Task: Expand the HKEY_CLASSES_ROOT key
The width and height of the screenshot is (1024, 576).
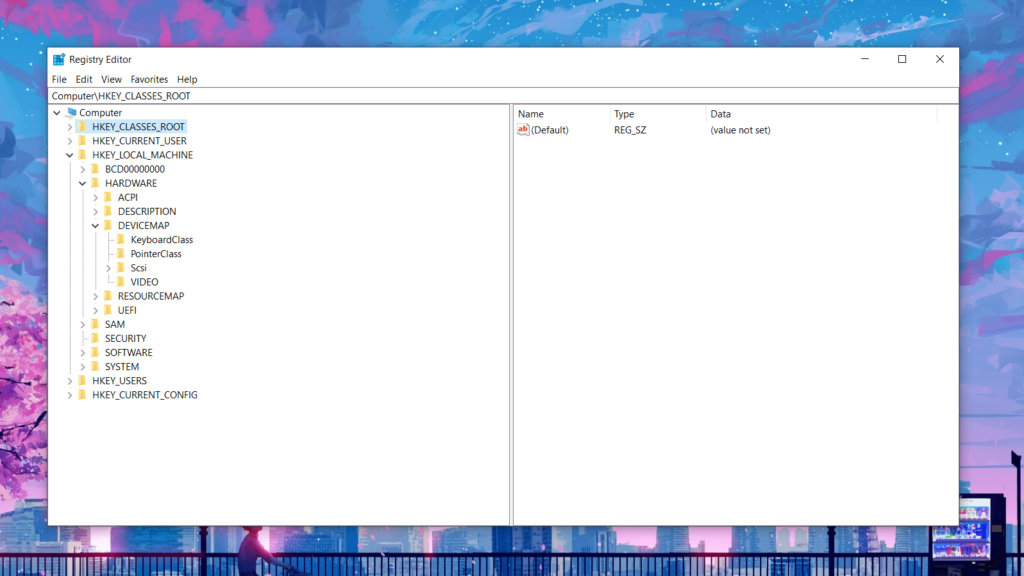Action: tap(70, 127)
